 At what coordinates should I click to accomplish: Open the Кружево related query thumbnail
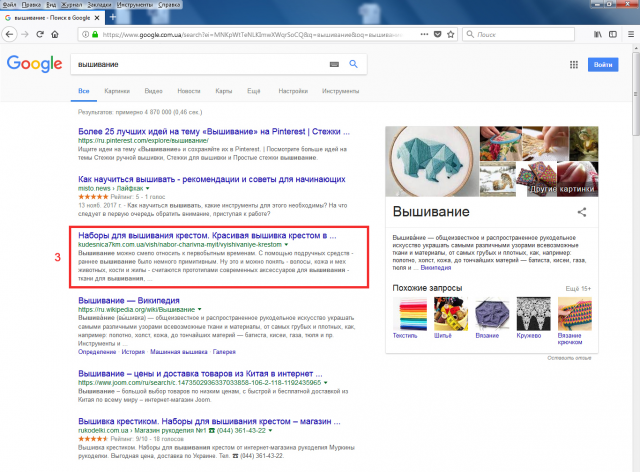pos(533,314)
